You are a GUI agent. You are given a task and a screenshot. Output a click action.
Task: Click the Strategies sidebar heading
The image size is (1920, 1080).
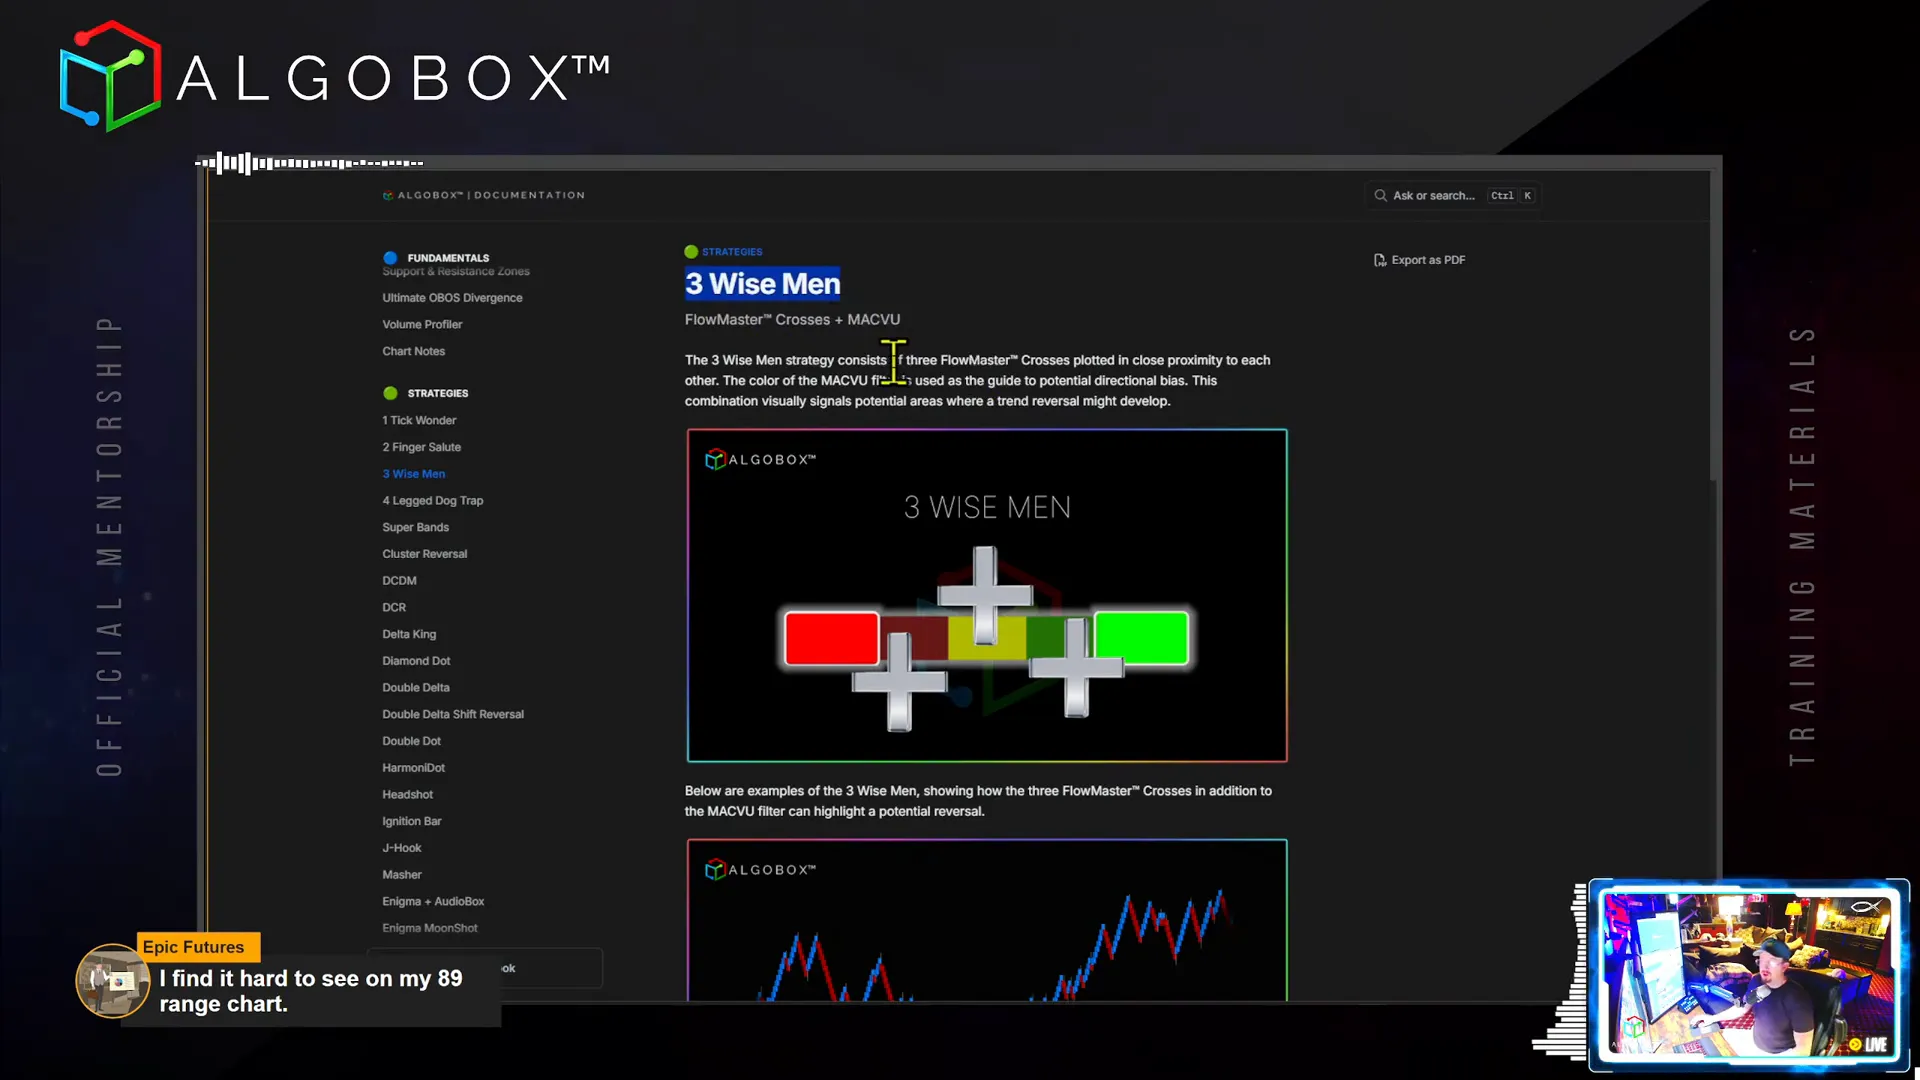pyautogui.click(x=438, y=393)
